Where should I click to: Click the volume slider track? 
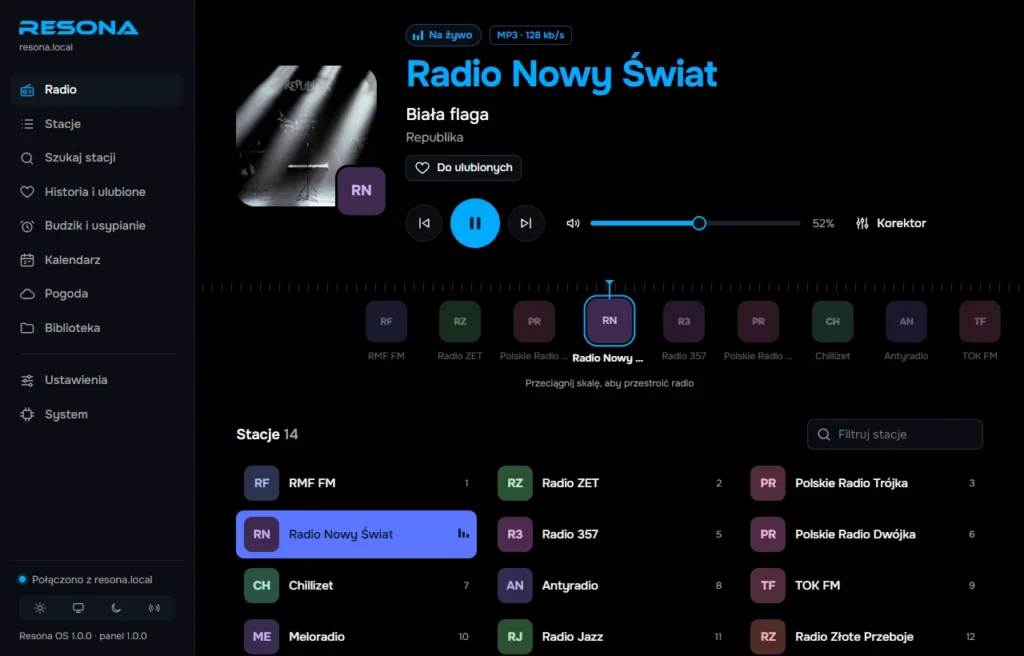click(x=695, y=223)
